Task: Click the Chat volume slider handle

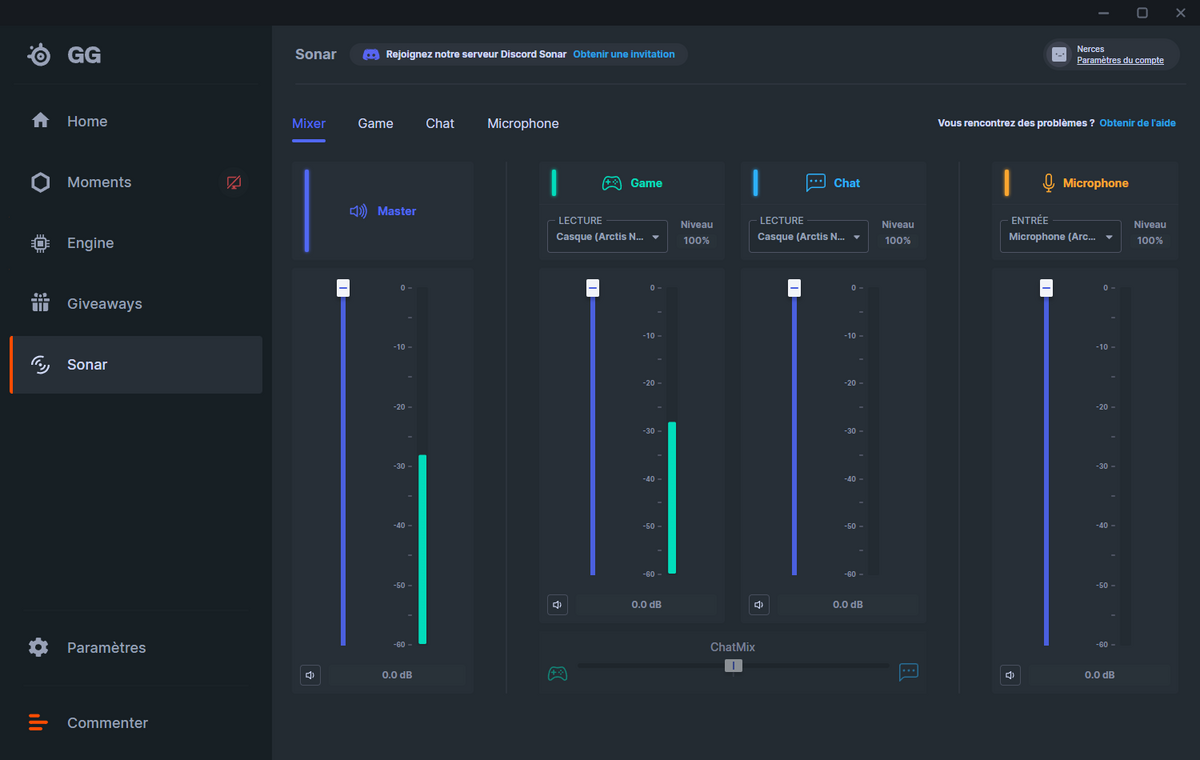Action: [x=794, y=288]
